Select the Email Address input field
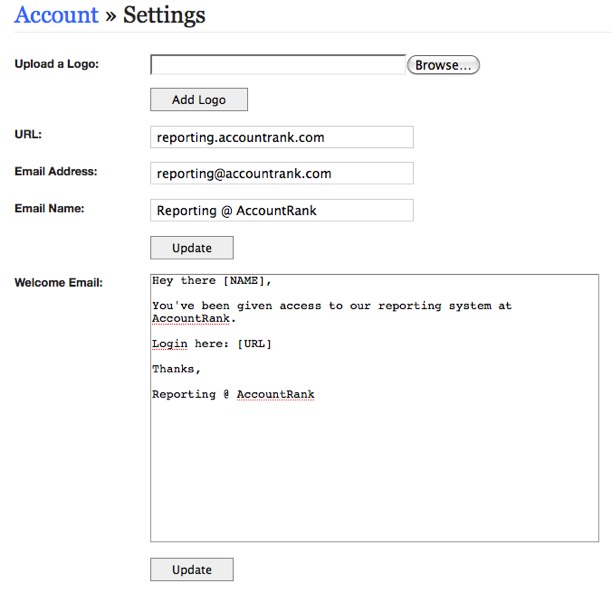The width and height of the screenshot is (612, 593). (x=281, y=173)
